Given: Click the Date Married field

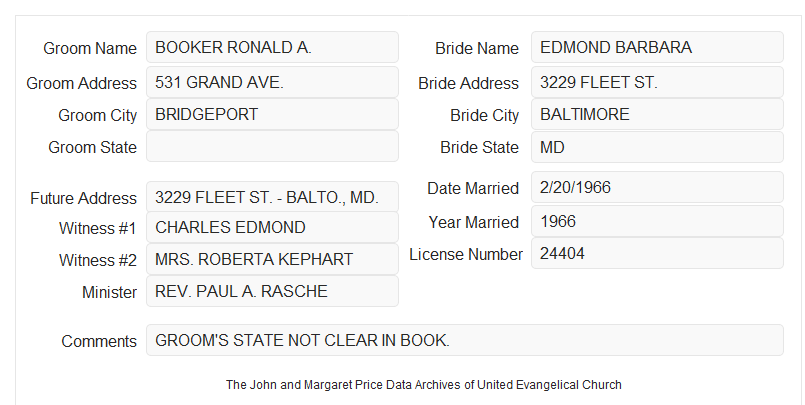Looking at the screenshot, I should coord(657,187).
